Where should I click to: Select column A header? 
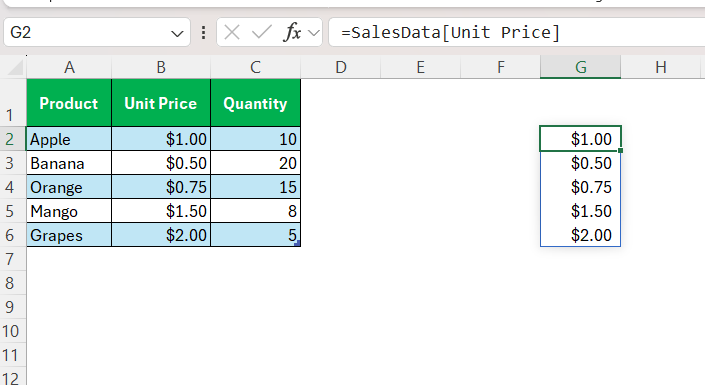(x=69, y=67)
